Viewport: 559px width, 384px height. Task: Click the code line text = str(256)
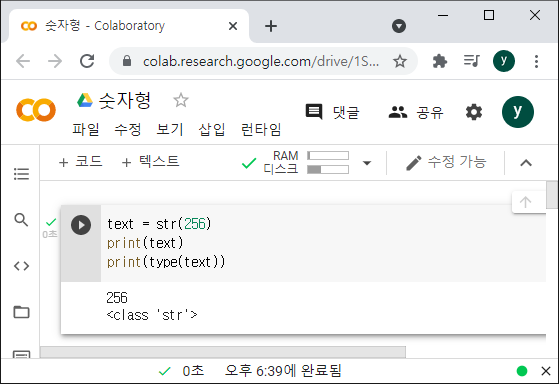coord(159,224)
